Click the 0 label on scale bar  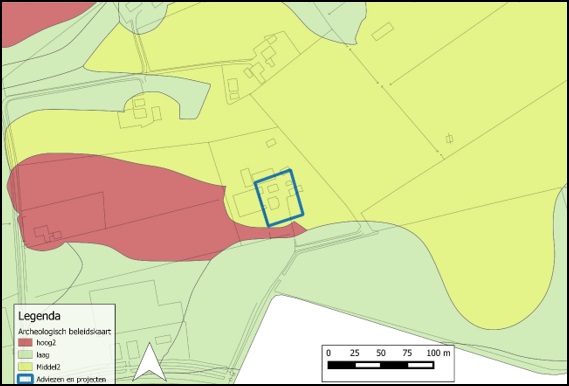coord(328,353)
